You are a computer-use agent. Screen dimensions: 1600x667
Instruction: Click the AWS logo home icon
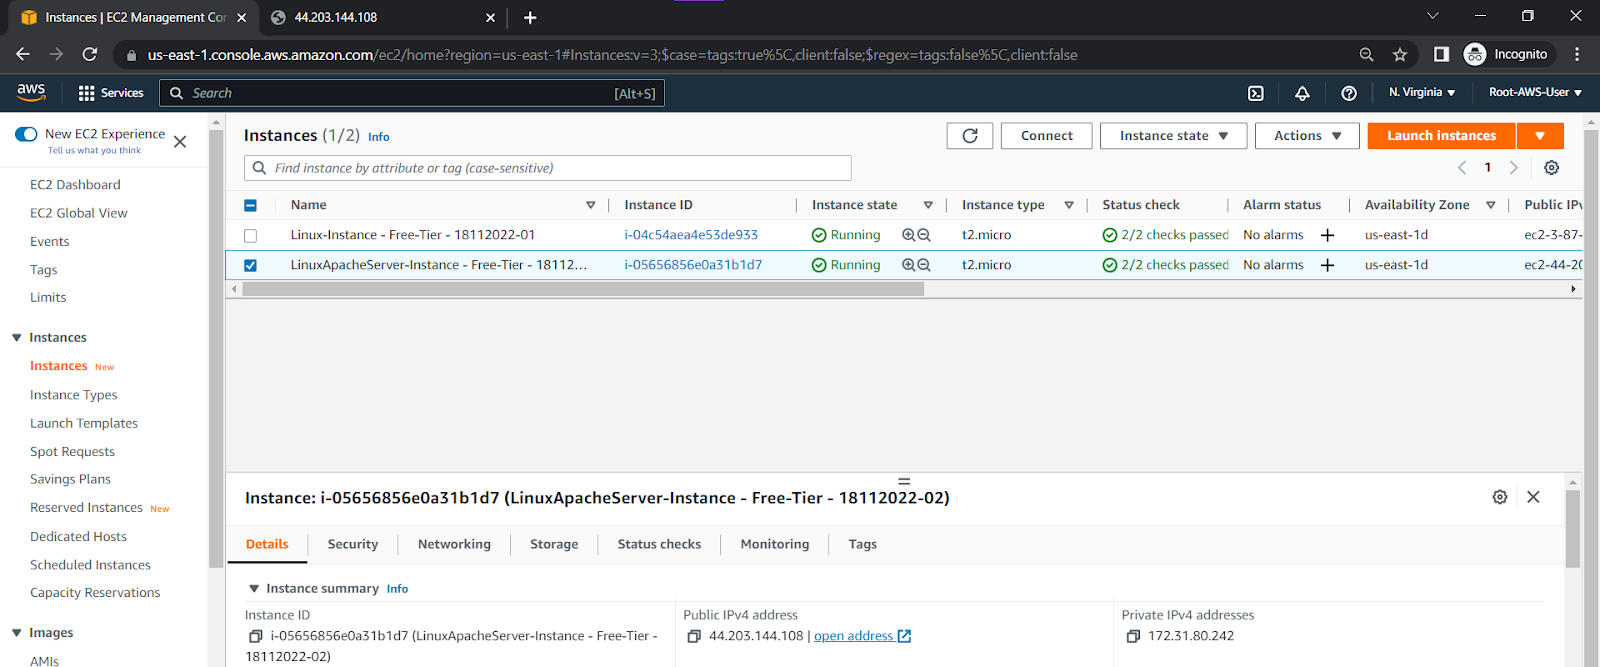[x=31, y=91]
